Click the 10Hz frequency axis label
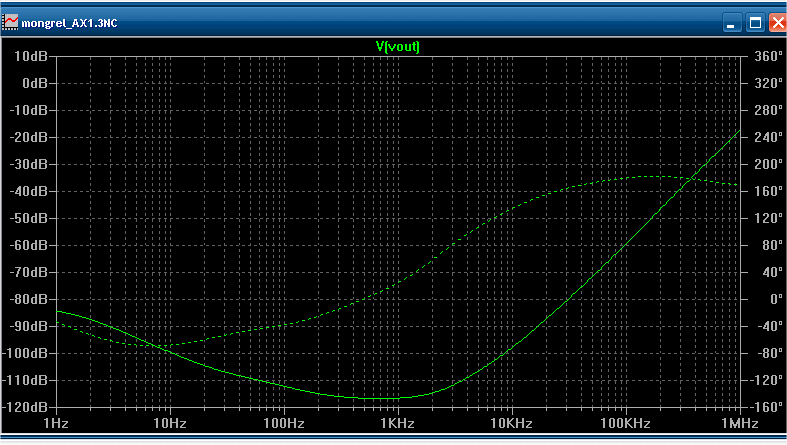 170,424
